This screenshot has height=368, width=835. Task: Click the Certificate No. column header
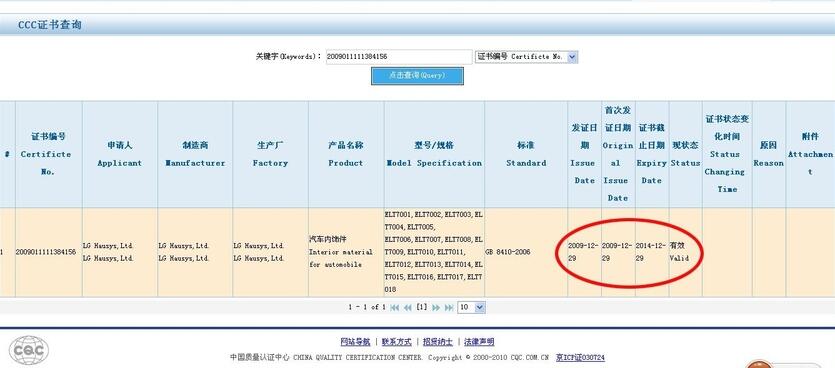coord(48,154)
